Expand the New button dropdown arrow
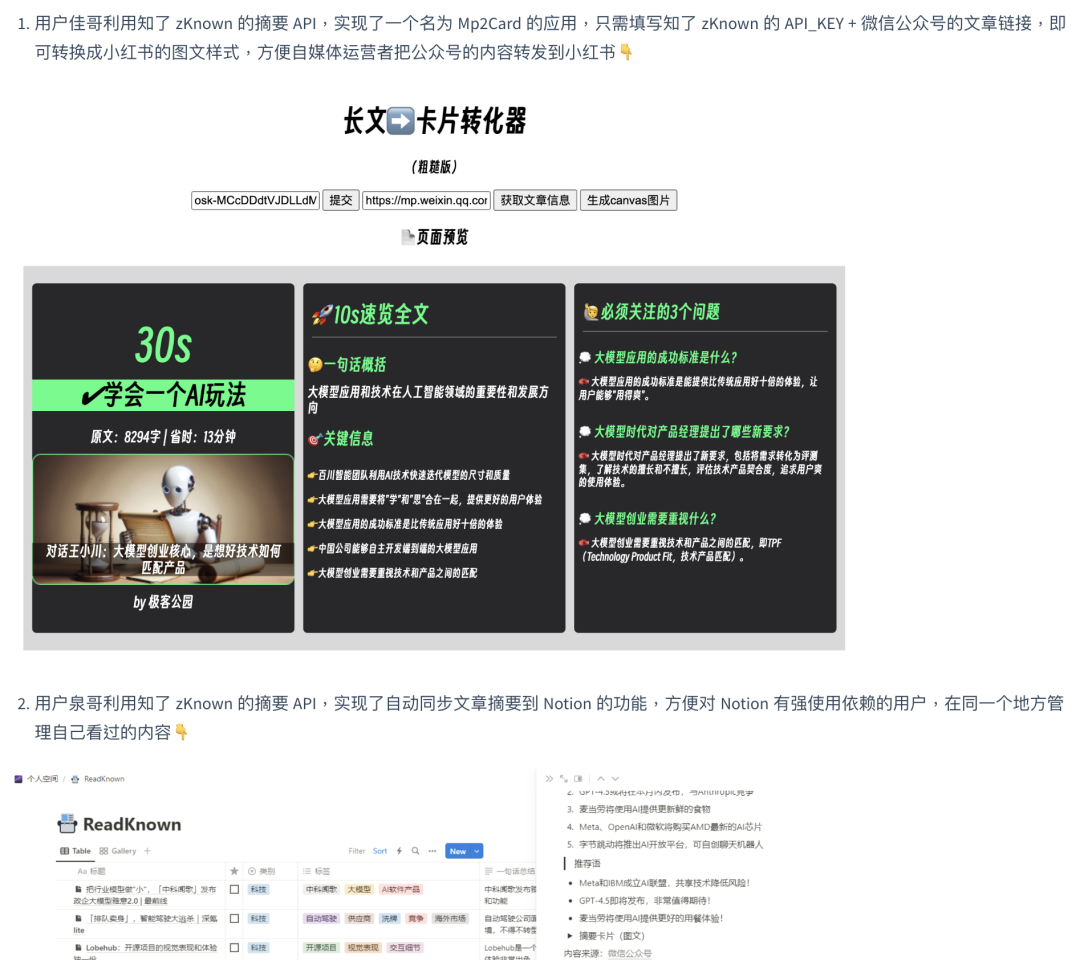Viewport: 1080px width, 960px height. point(477,851)
